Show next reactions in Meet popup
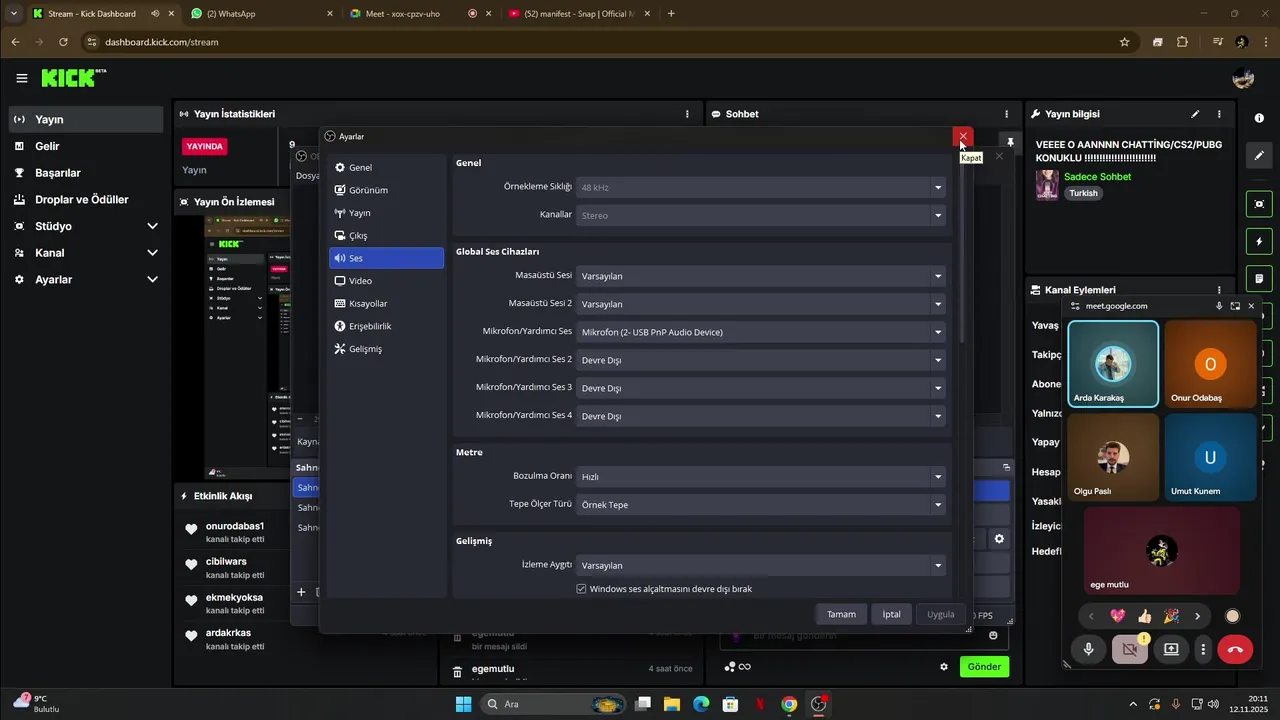The image size is (1280, 720). (x=1197, y=616)
